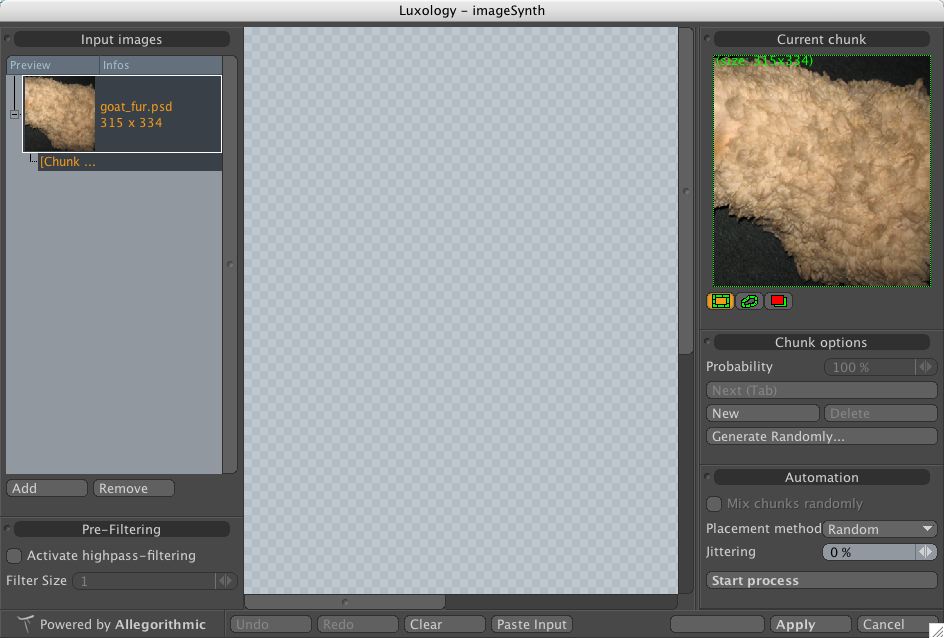Click the red rectangle chunk icon

pos(778,301)
